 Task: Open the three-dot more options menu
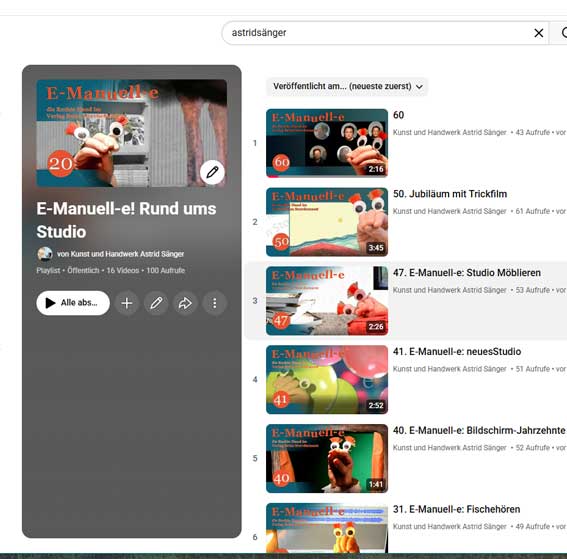click(214, 303)
